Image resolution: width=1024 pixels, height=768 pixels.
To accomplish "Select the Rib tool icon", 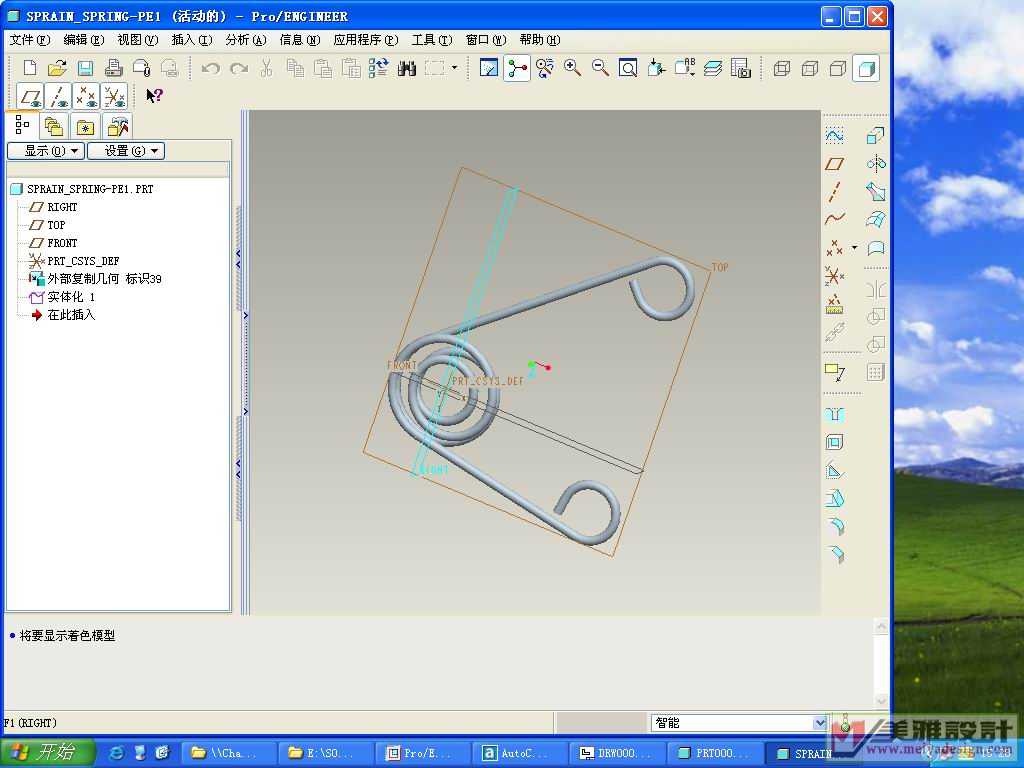I will (835, 470).
